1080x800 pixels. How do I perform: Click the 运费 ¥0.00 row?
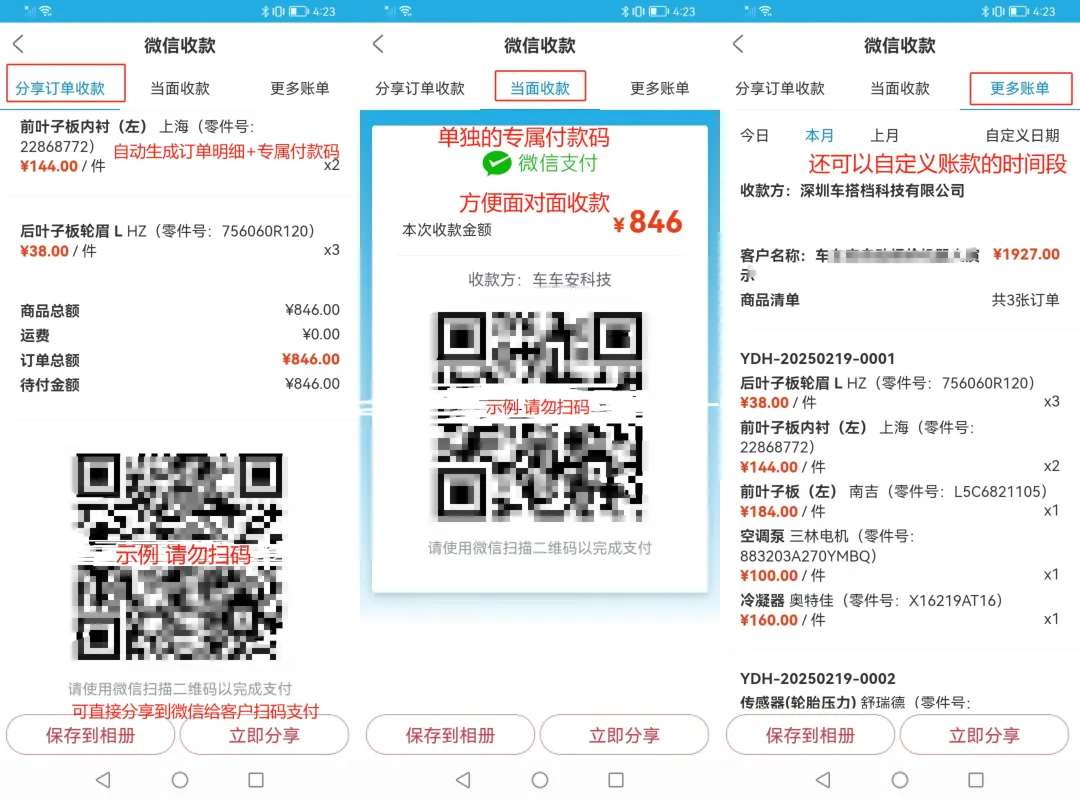tap(180, 335)
